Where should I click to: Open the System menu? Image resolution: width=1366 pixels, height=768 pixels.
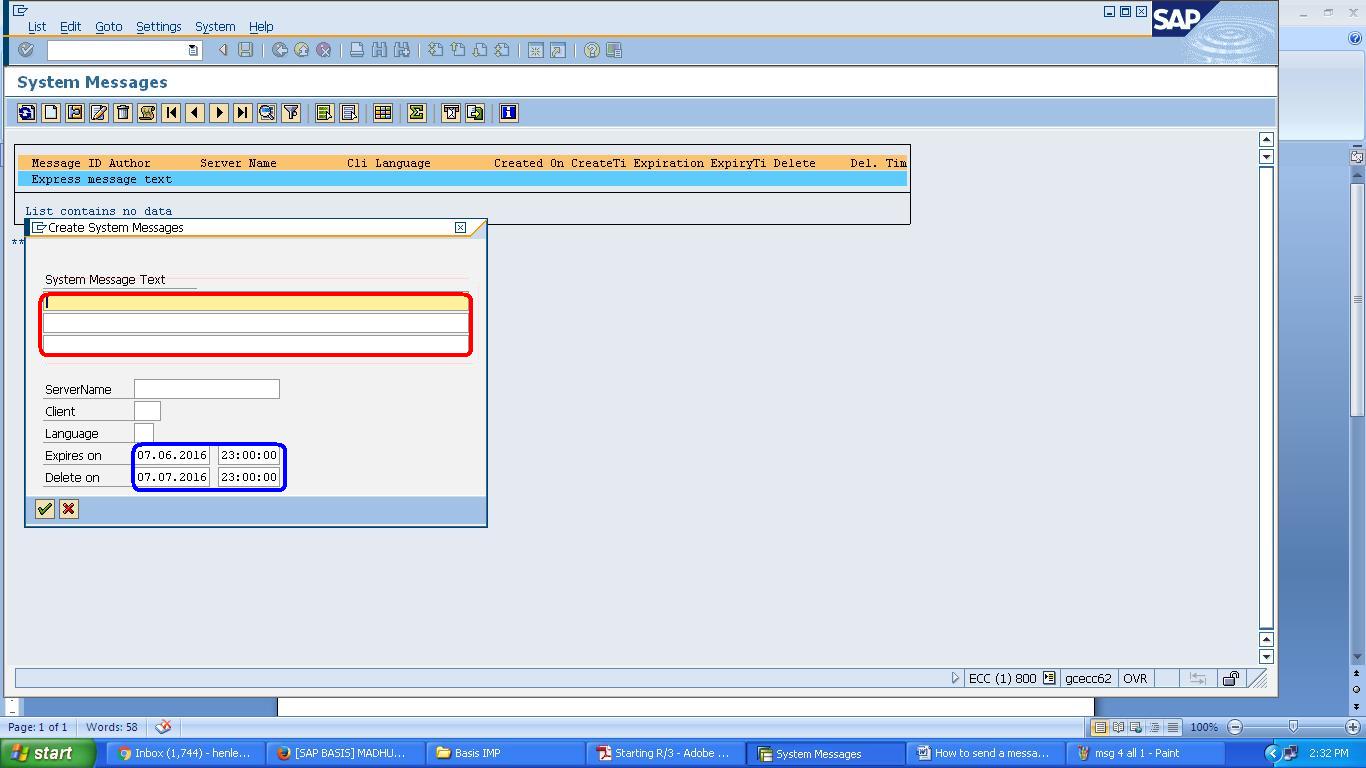[214, 27]
